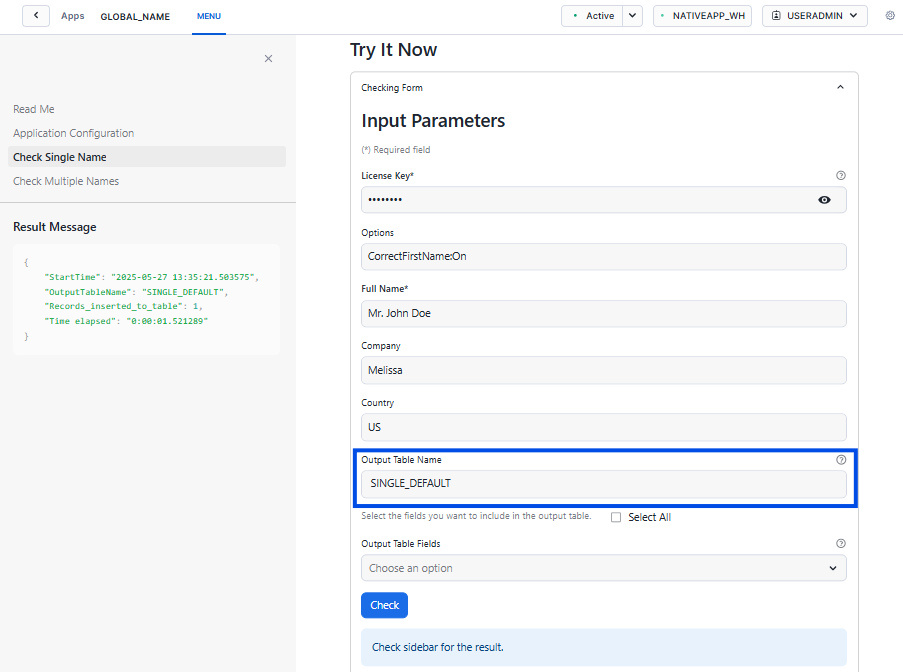This screenshot has height=672, width=903.
Task: Switch to the MENU tab
Action: point(208,16)
